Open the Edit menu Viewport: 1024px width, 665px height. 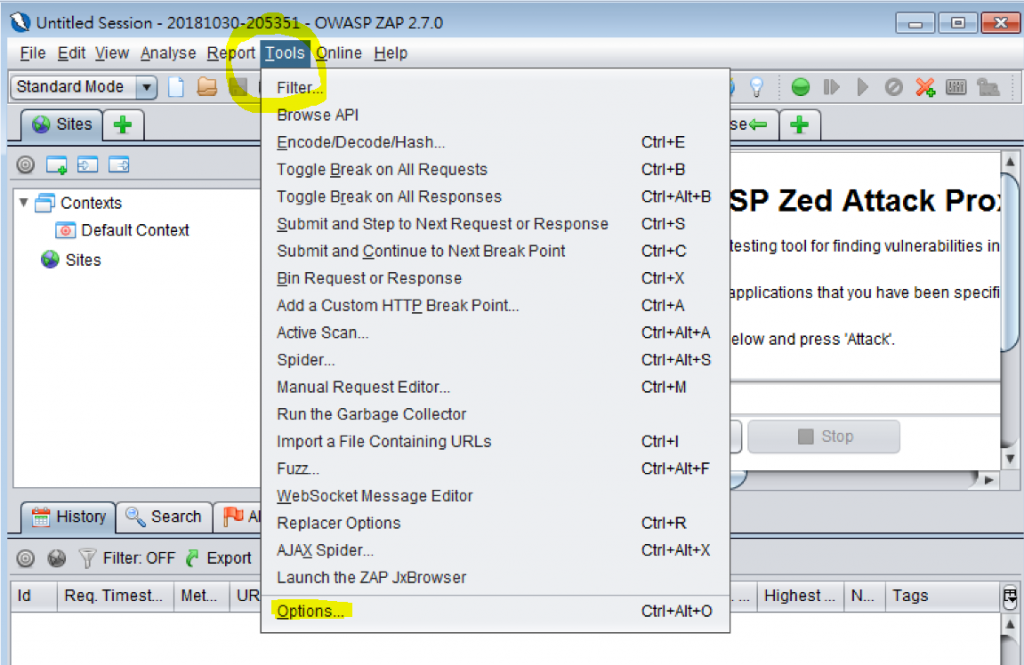[x=71, y=53]
